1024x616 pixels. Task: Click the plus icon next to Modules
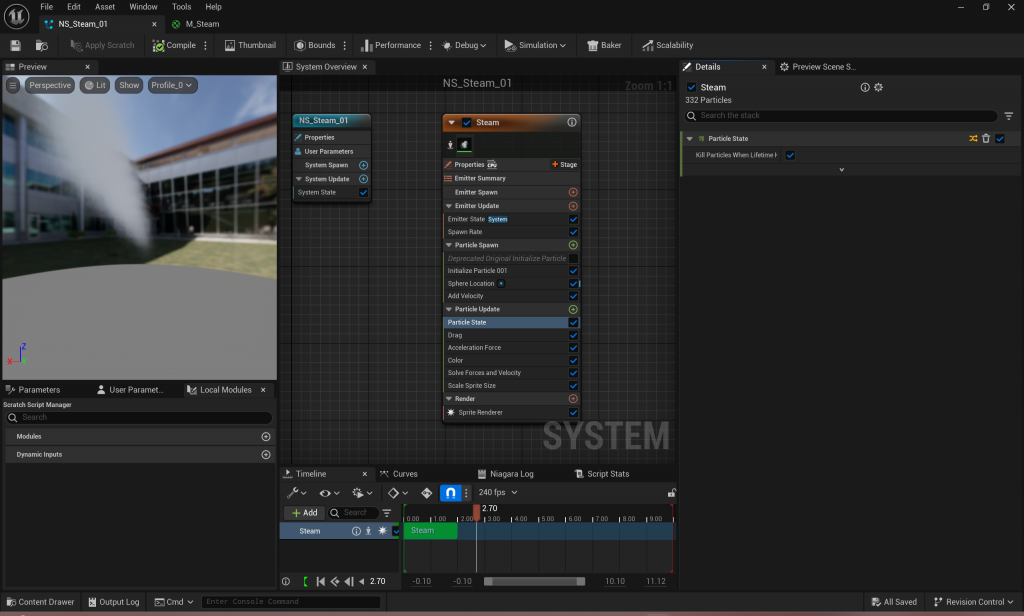point(266,437)
